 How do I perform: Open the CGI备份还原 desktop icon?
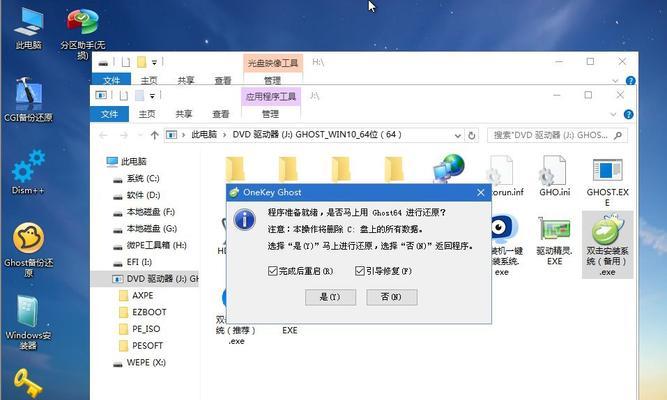(29, 99)
